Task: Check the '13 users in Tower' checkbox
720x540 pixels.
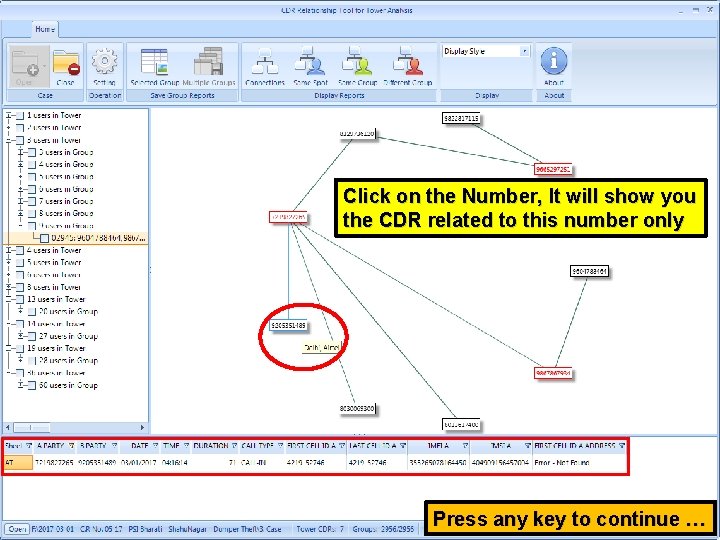Action: click(20, 299)
